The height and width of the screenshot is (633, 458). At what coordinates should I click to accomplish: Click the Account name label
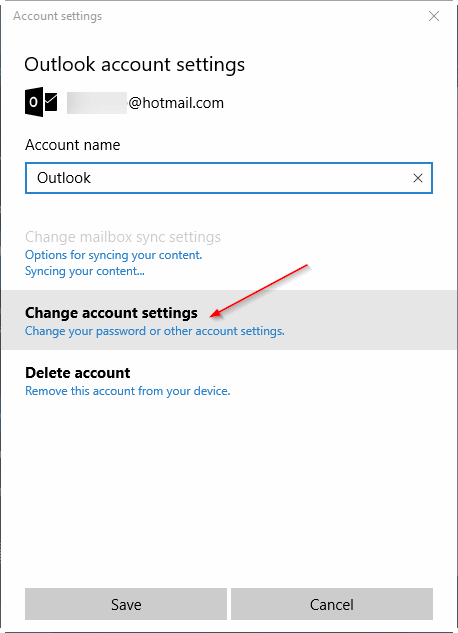click(73, 145)
